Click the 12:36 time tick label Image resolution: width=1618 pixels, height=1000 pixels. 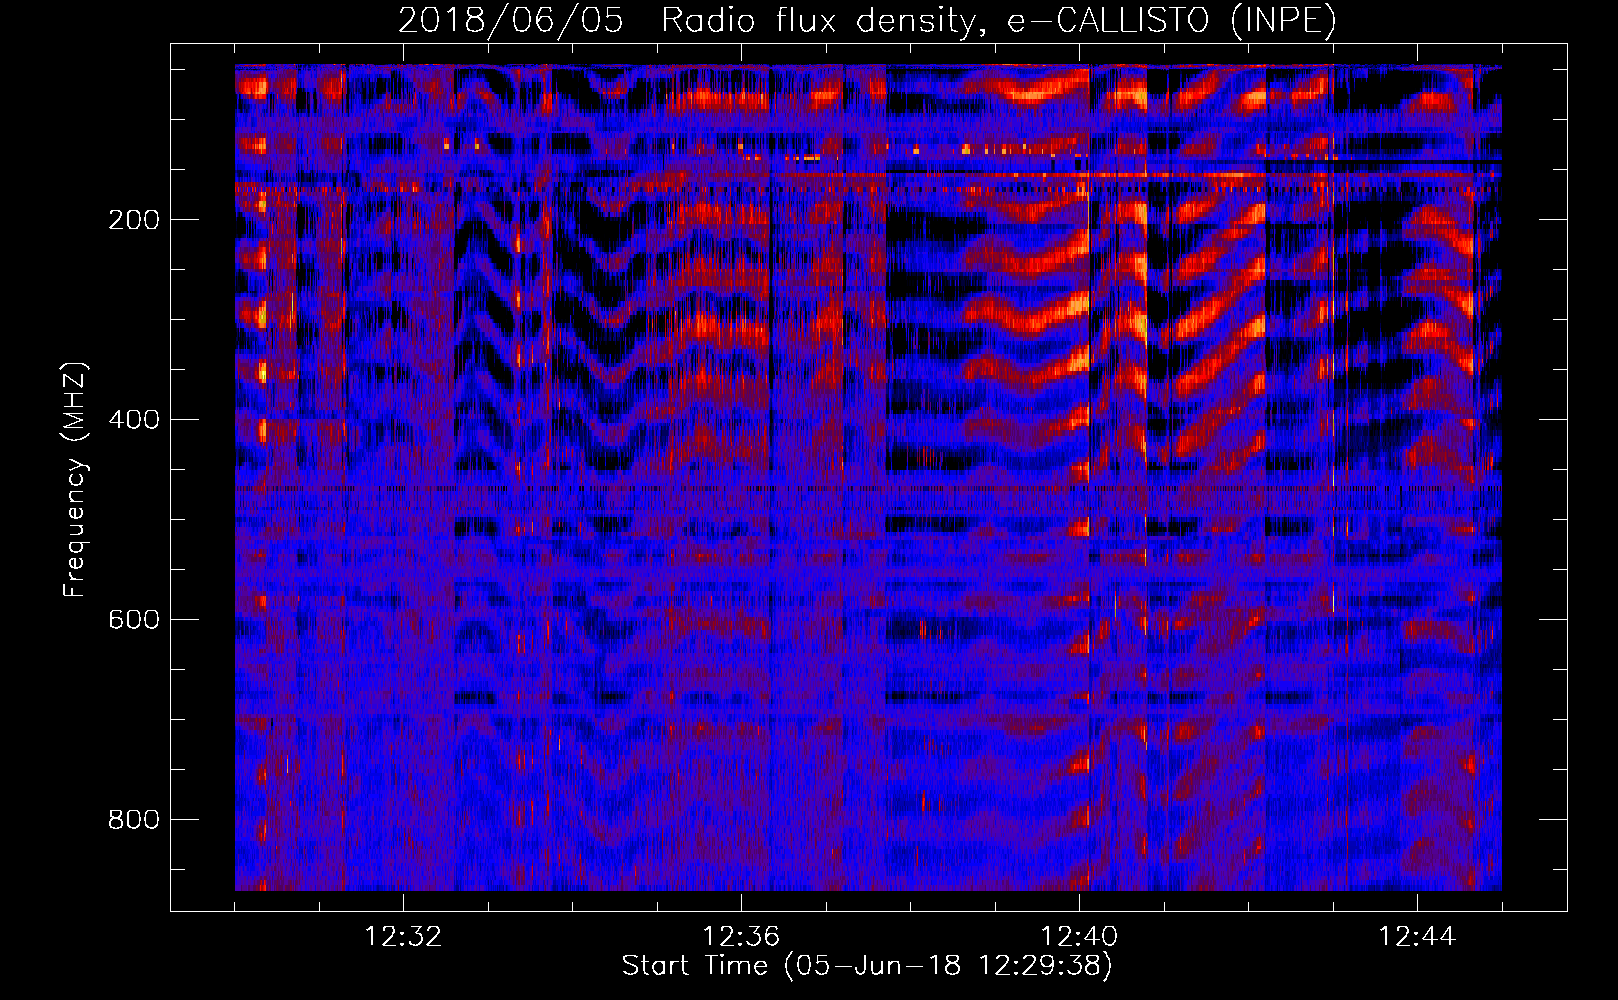(741, 937)
